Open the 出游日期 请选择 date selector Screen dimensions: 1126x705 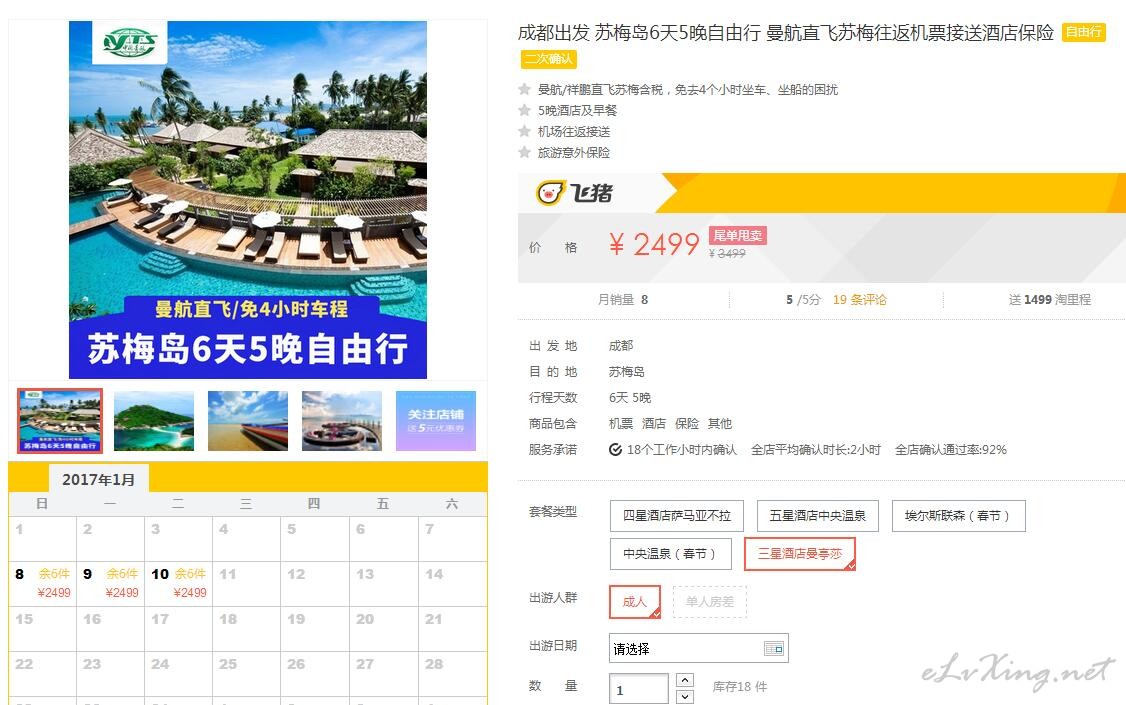(699, 648)
